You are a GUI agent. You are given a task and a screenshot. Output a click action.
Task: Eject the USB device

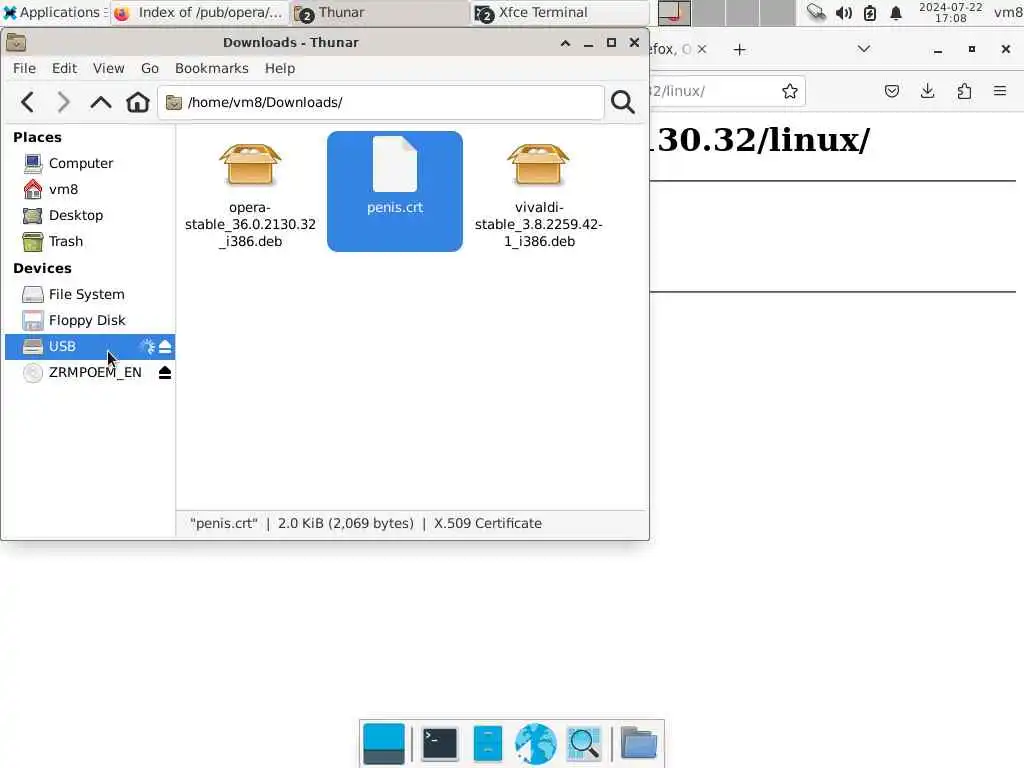165,346
